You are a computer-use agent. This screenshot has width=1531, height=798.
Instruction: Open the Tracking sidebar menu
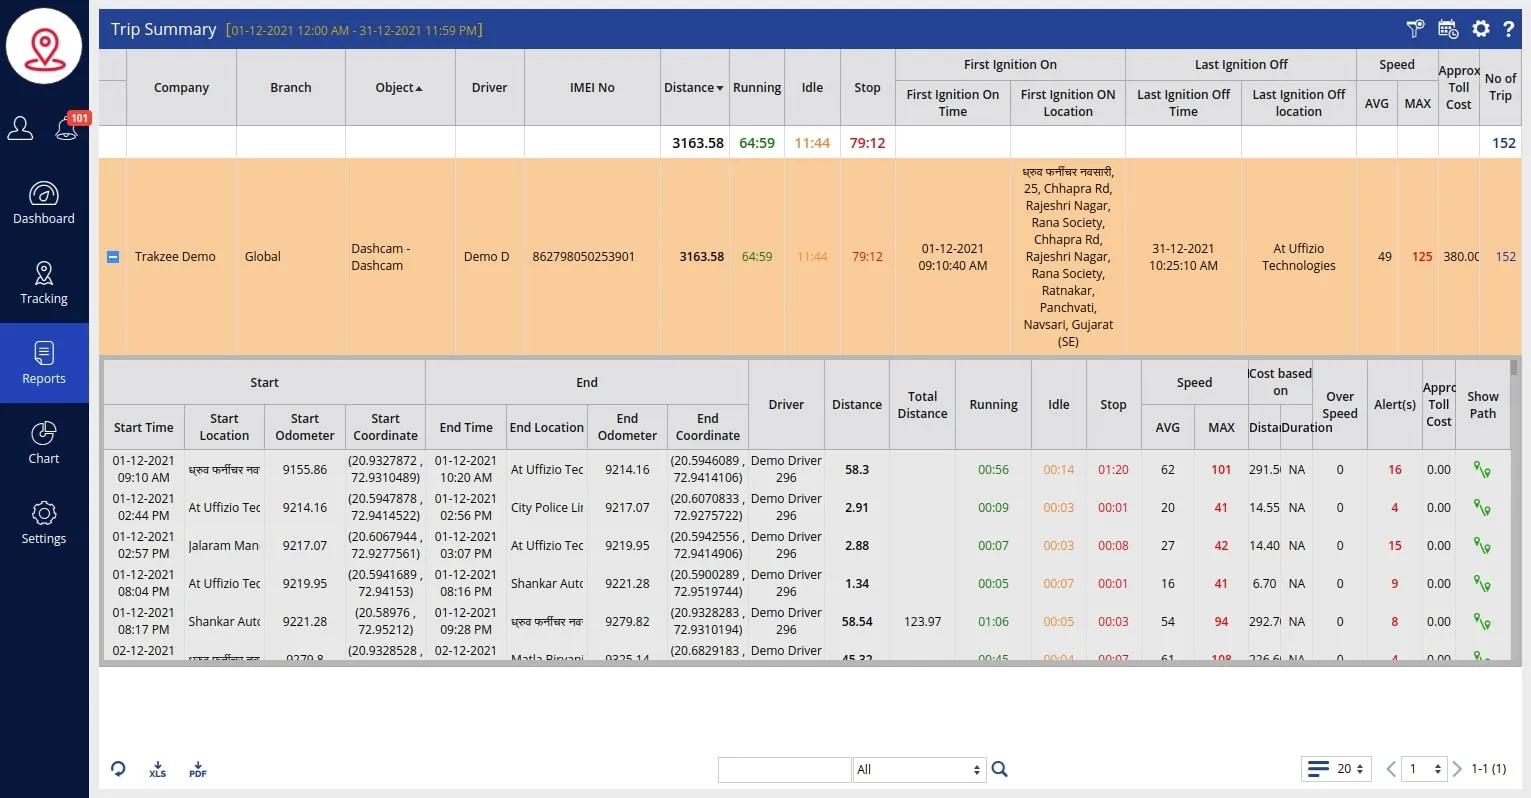click(44, 283)
